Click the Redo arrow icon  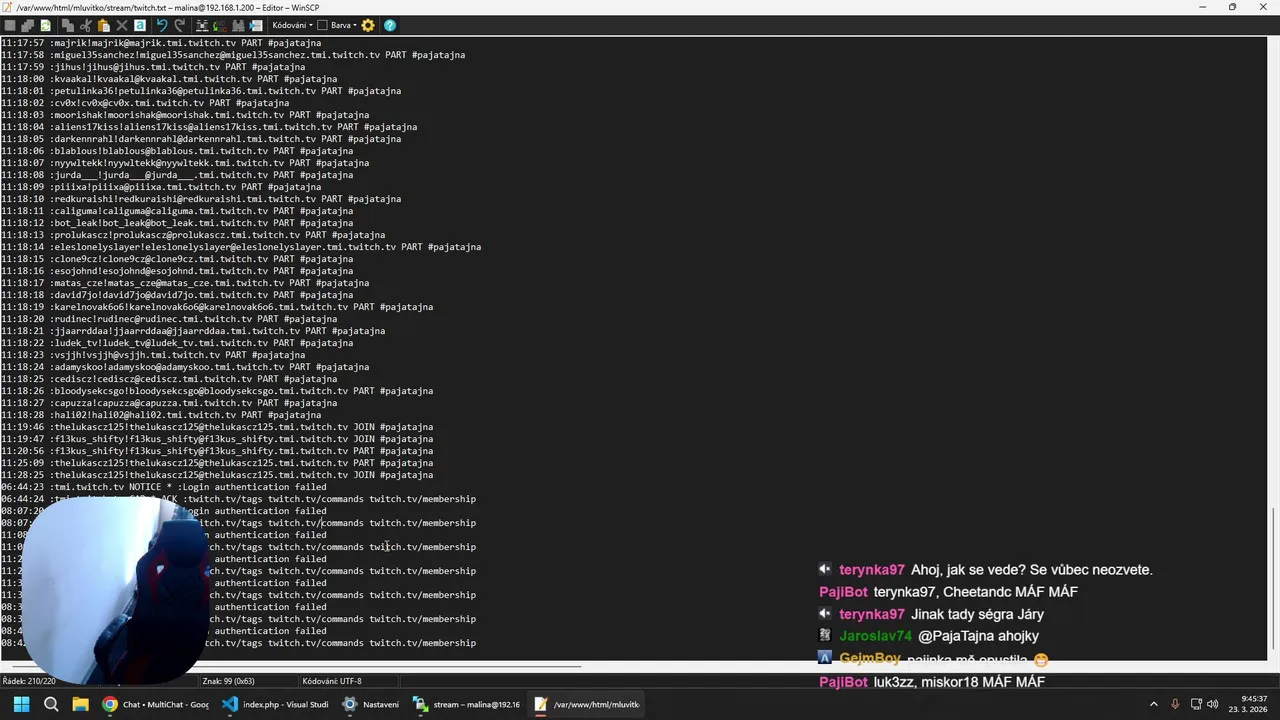[180, 25]
